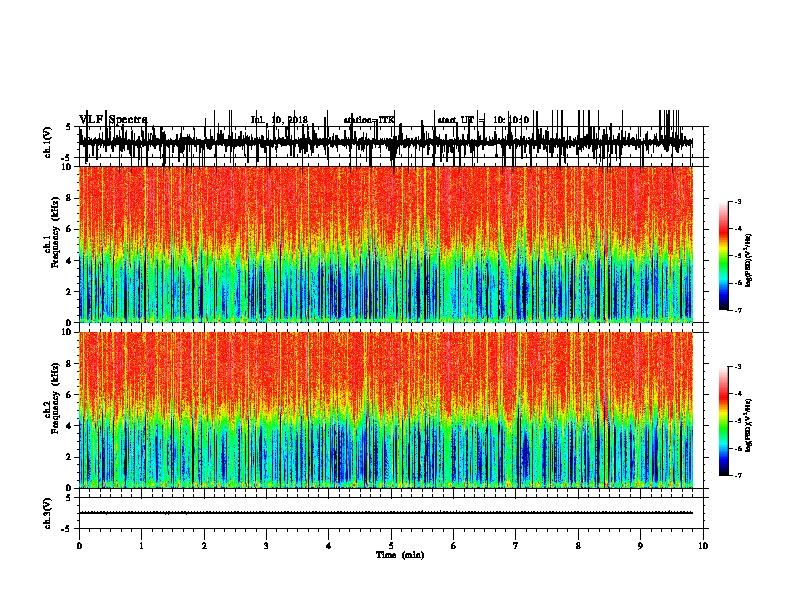Click time axis tick label 6
The height and width of the screenshot is (612, 792).
click(454, 546)
